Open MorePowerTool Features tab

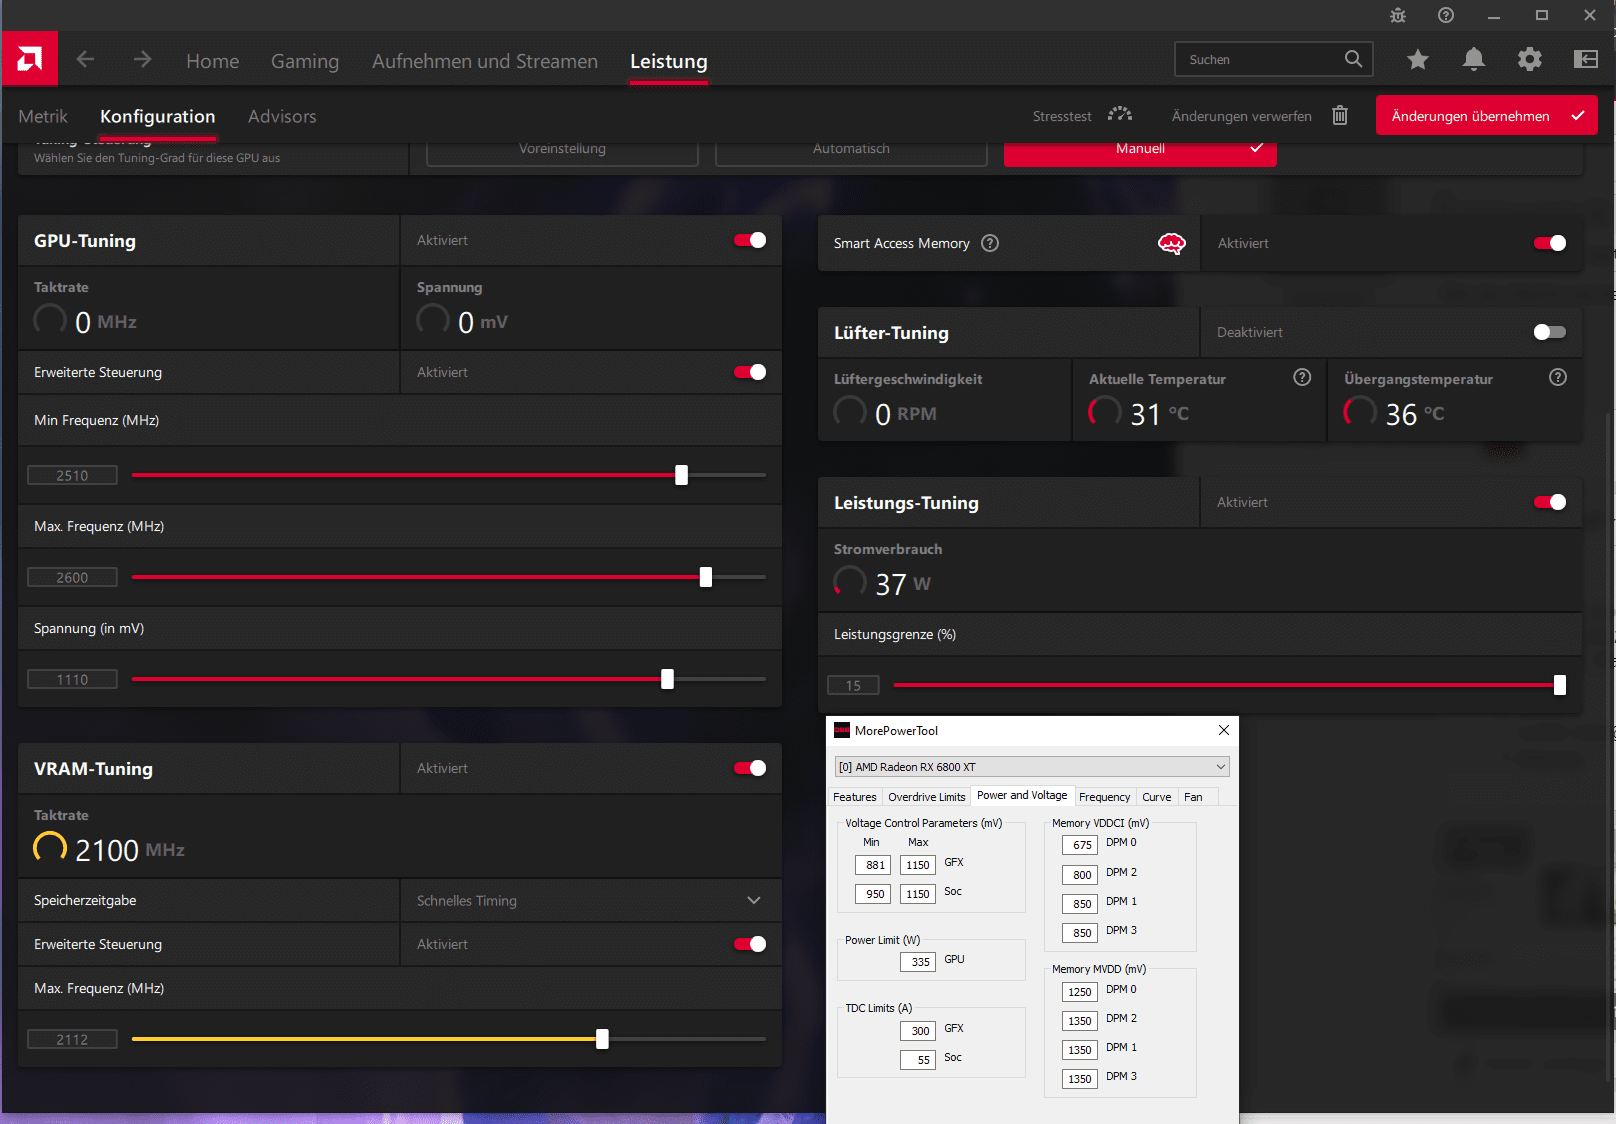click(x=855, y=797)
